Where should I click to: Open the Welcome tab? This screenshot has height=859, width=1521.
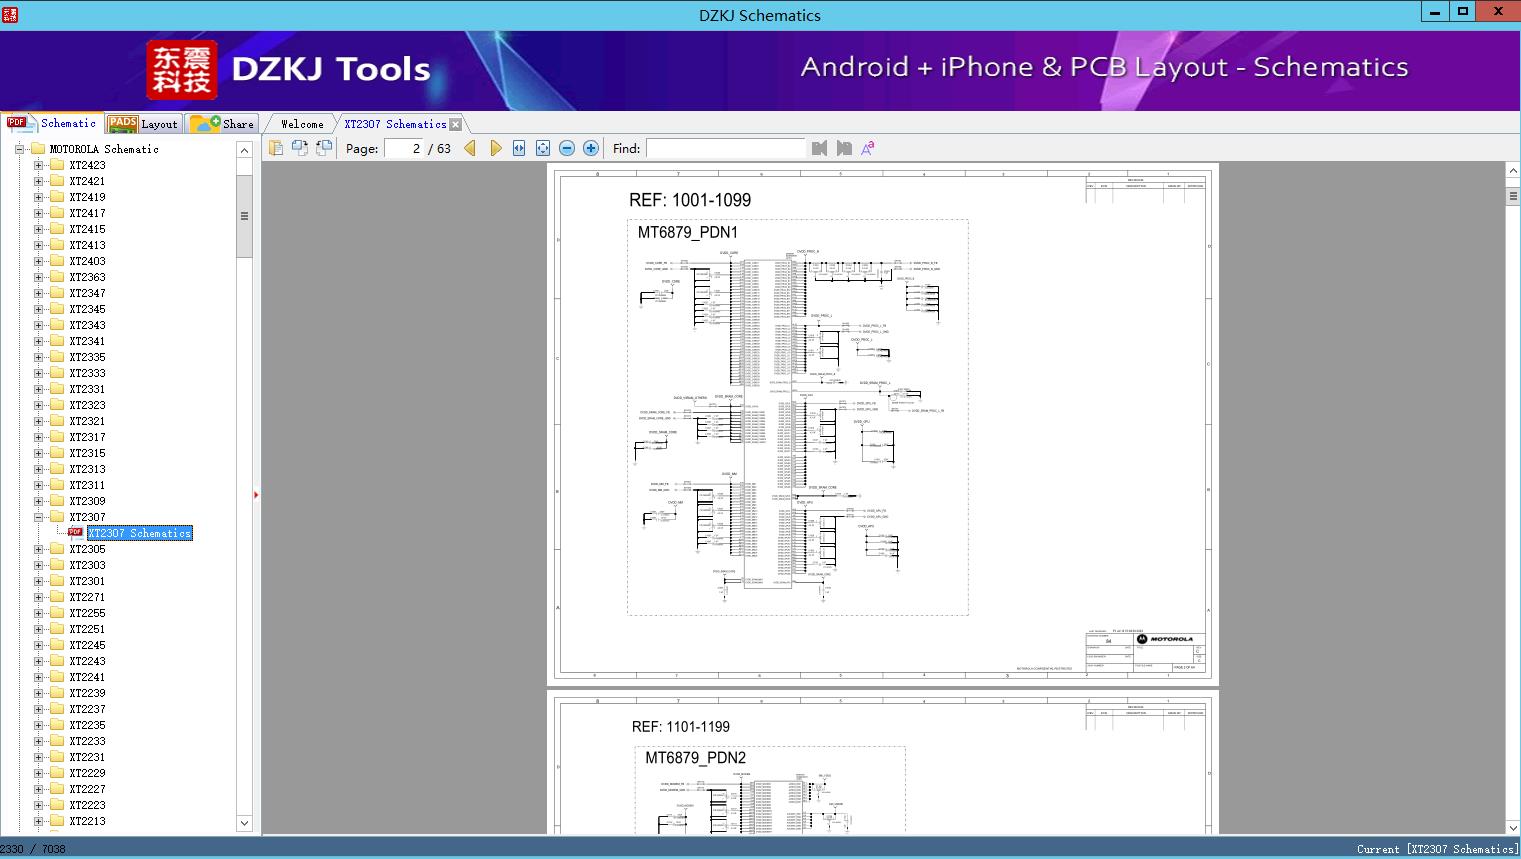tap(302, 124)
